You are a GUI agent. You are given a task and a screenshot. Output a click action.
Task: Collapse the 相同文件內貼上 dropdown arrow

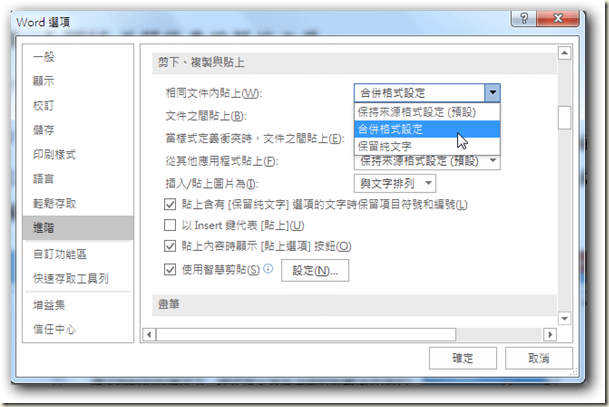click(x=492, y=93)
